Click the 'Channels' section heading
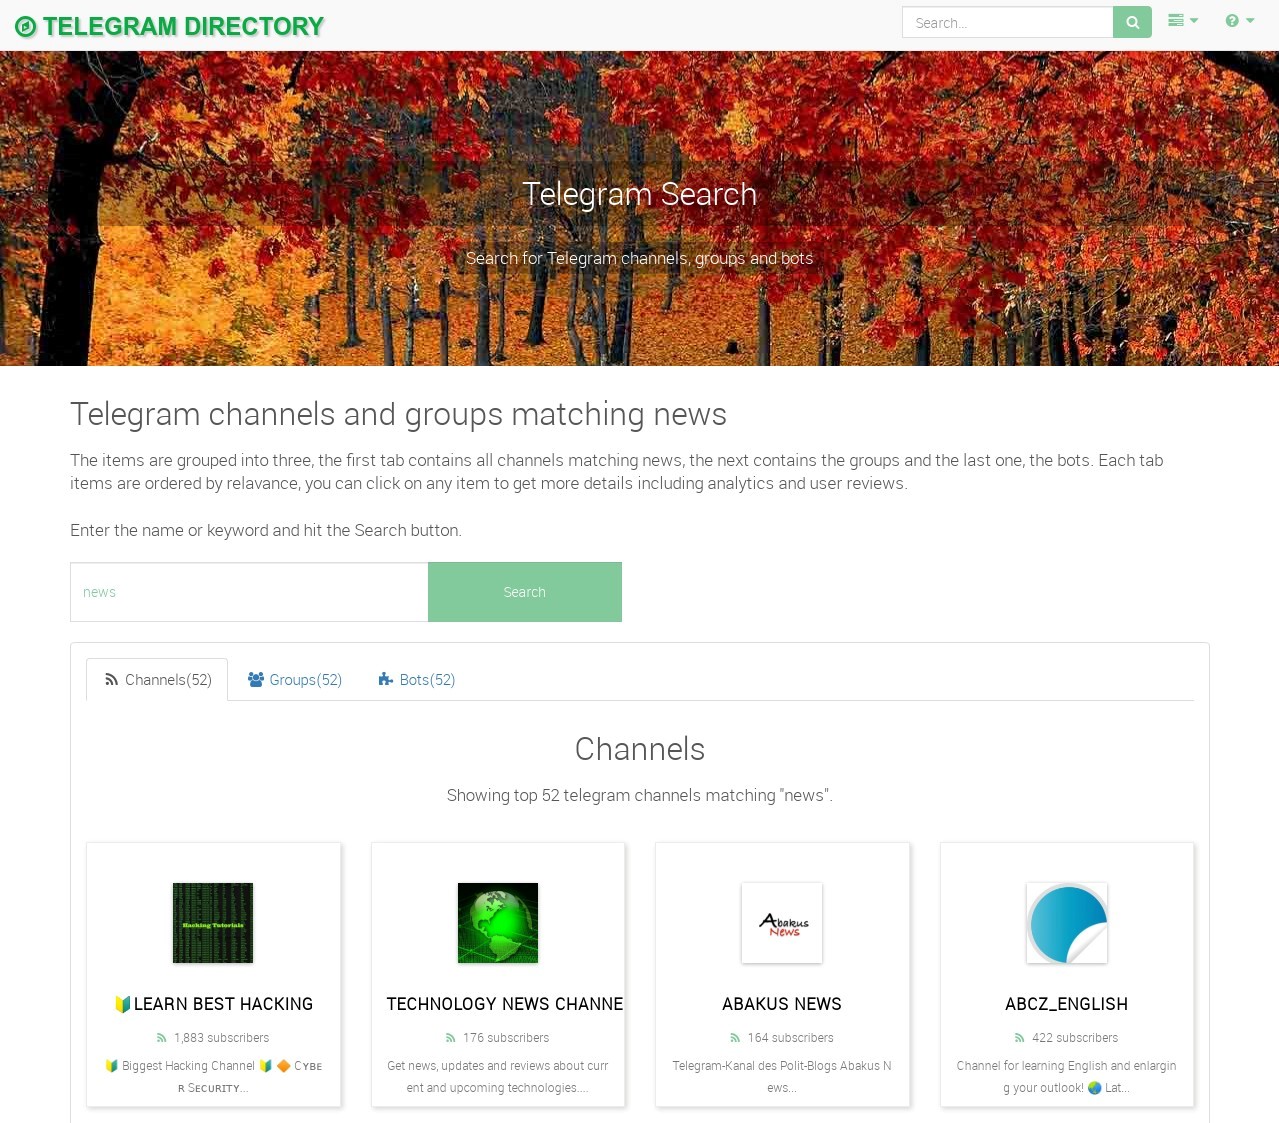 pyautogui.click(x=640, y=749)
